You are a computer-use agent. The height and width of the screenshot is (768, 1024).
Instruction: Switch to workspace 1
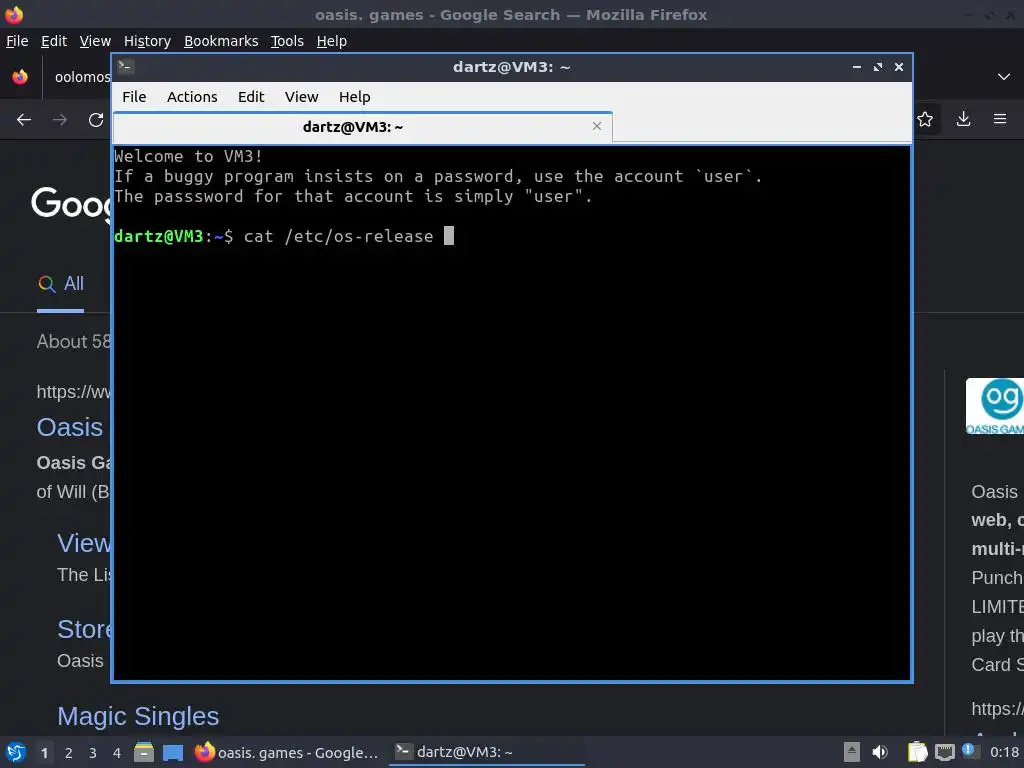[x=44, y=753]
